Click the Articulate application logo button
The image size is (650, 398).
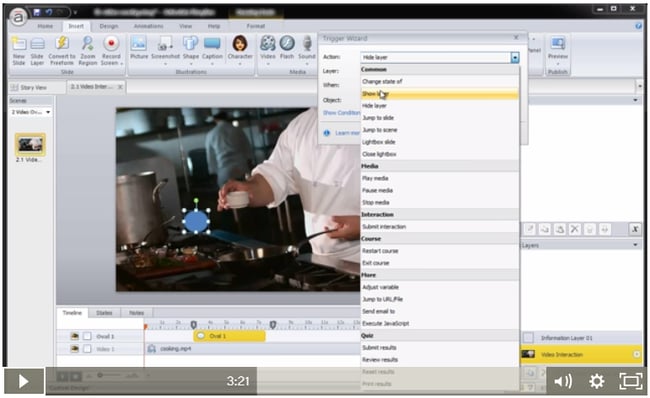(x=18, y=17)
